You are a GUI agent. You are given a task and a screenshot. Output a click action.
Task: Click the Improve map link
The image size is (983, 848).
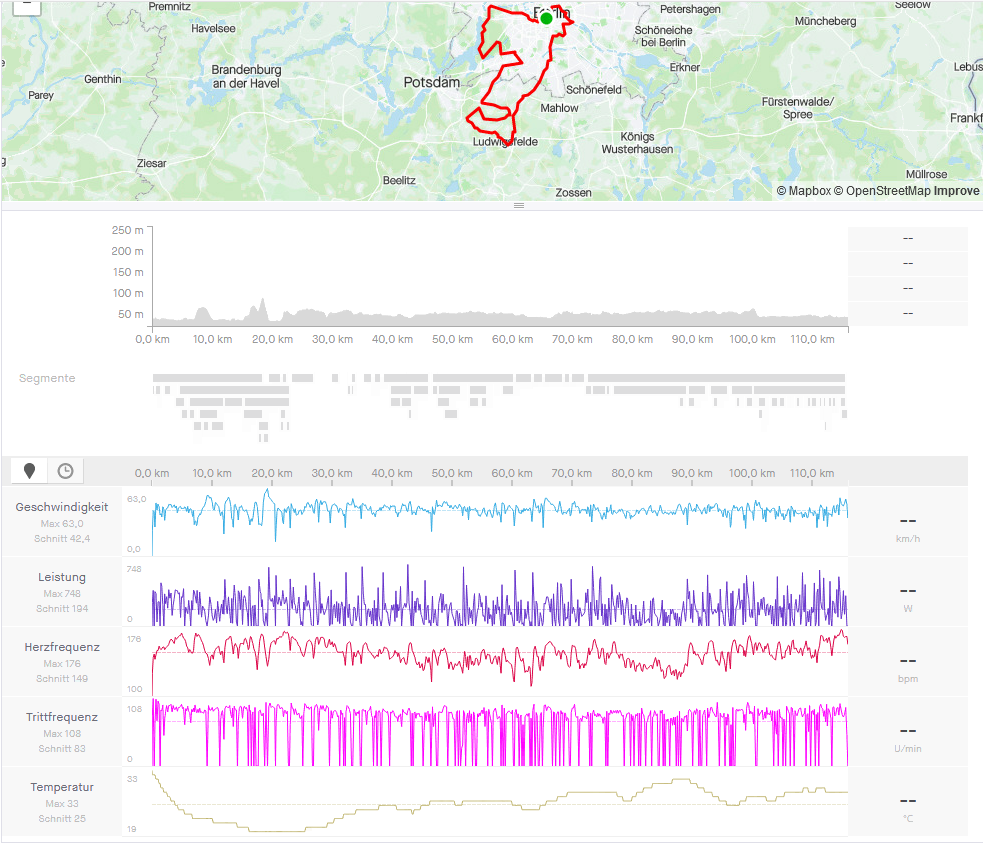[x=957, y=190]
